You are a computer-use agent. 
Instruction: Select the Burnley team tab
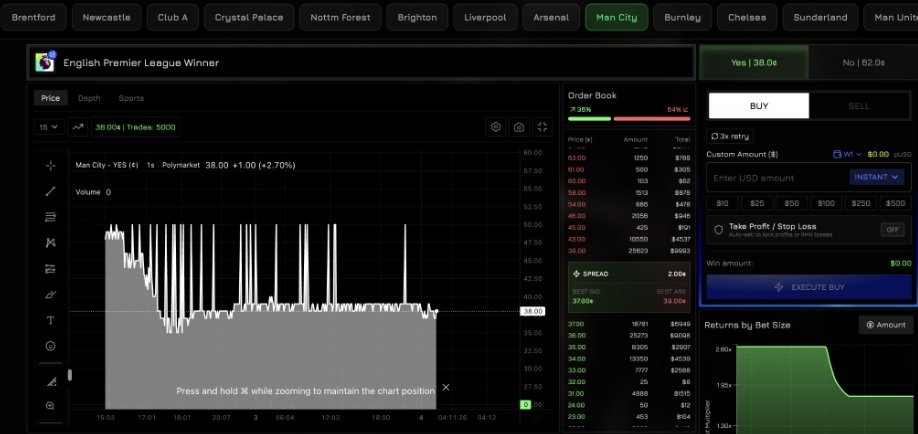(683, 18)
